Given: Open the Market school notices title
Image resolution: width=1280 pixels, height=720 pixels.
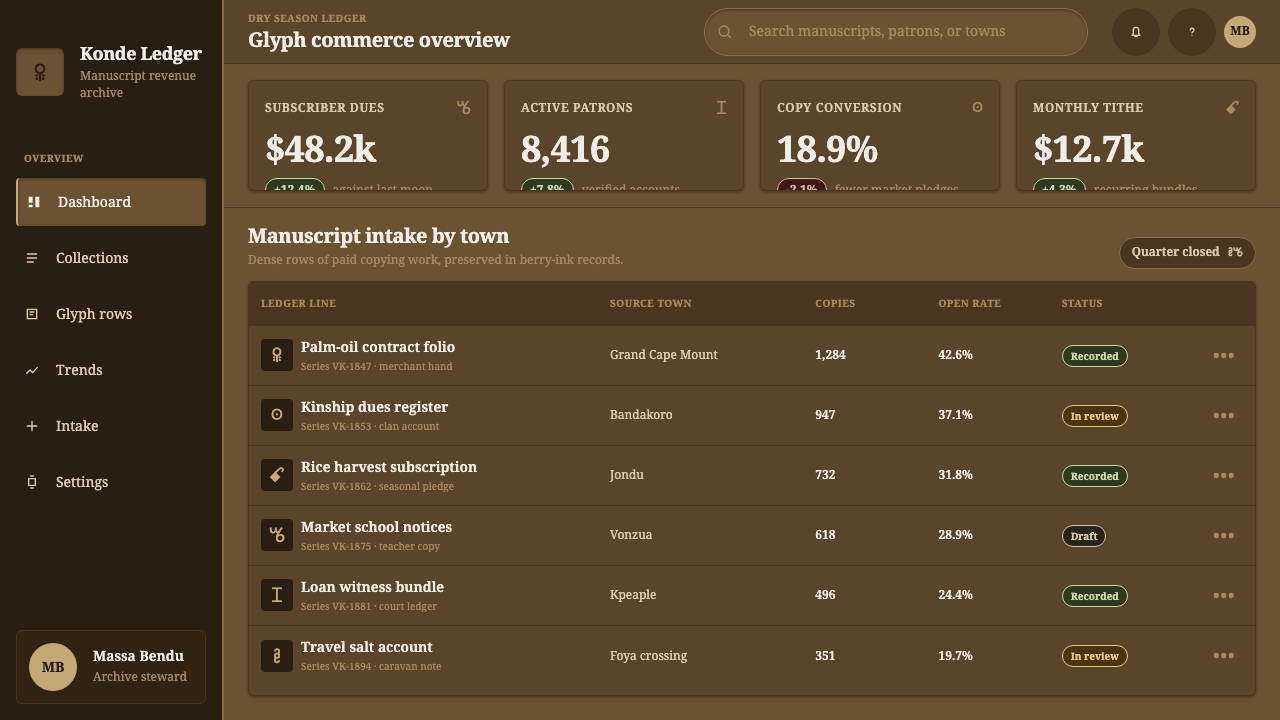Looking at the screenshot, I should (x=376, y=527).
